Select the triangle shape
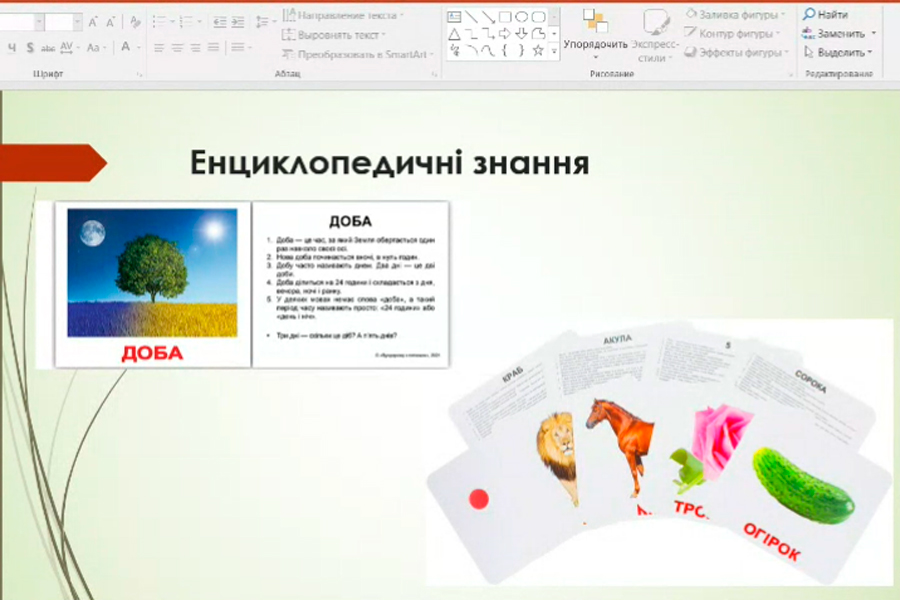 pyautogui.click(x=454, y=34)
